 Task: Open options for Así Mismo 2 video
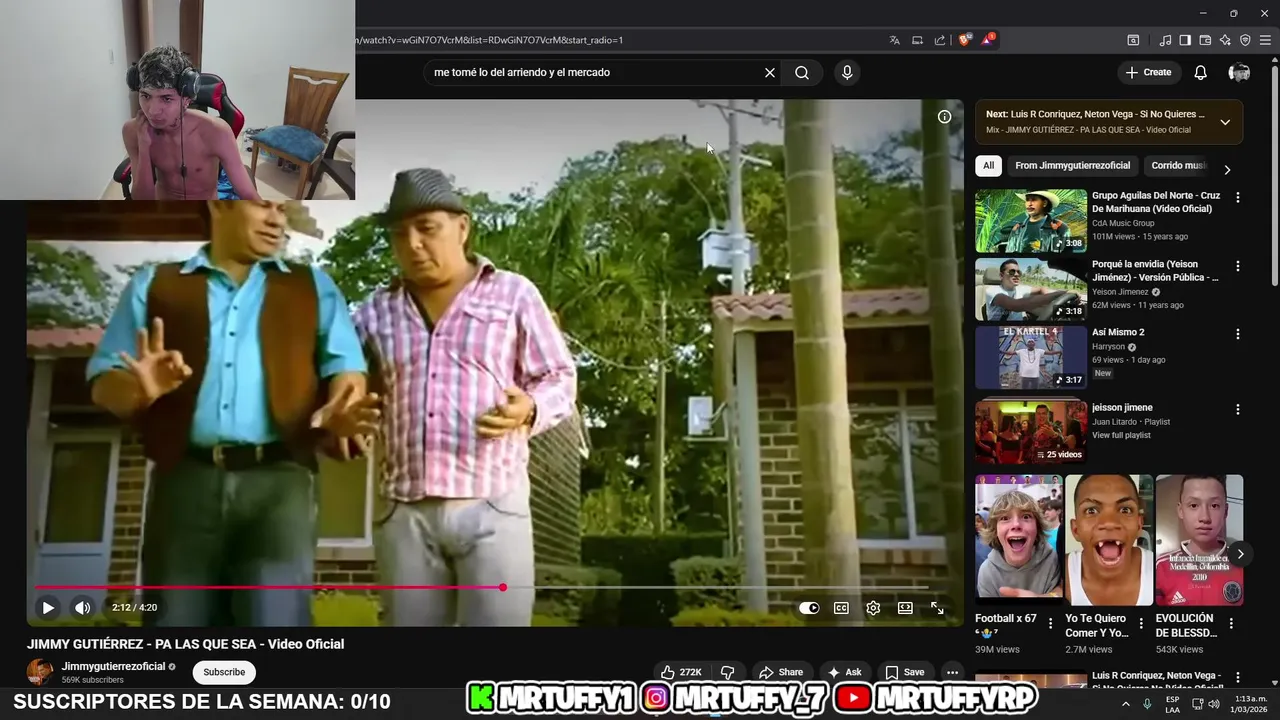pos(1238,334)
